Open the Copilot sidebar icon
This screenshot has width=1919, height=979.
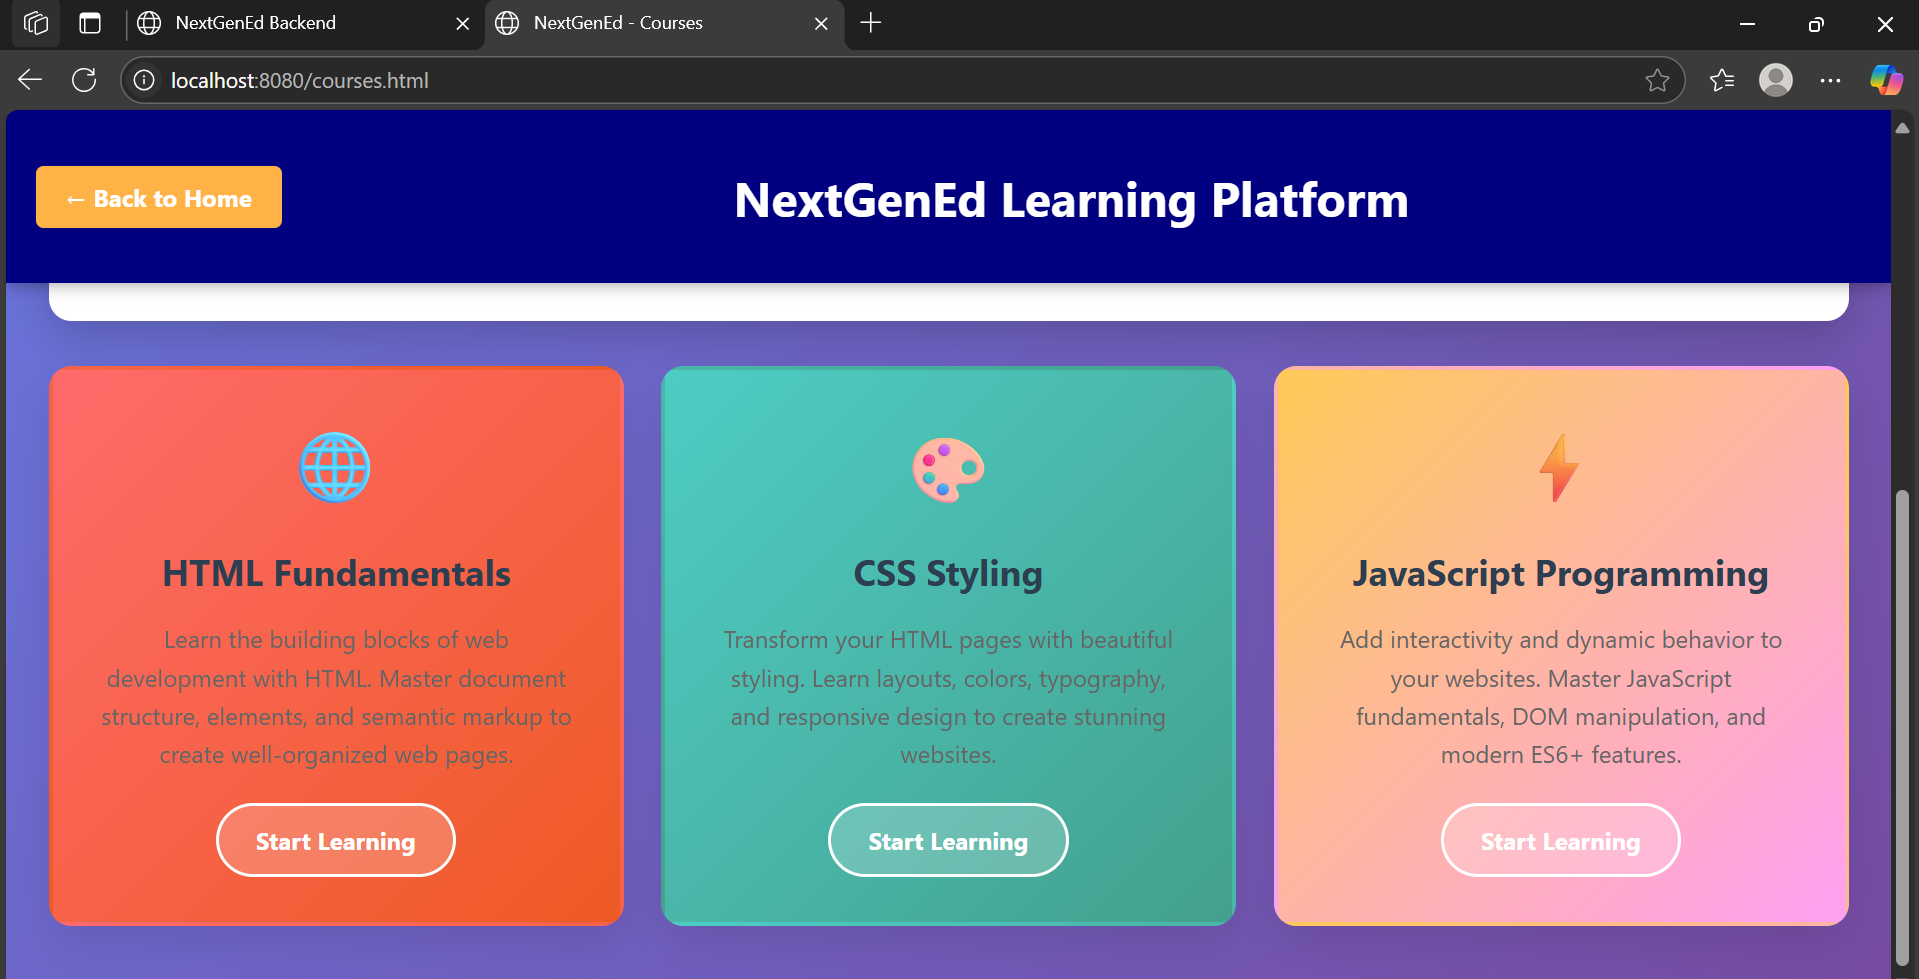tap(1886, 80)
